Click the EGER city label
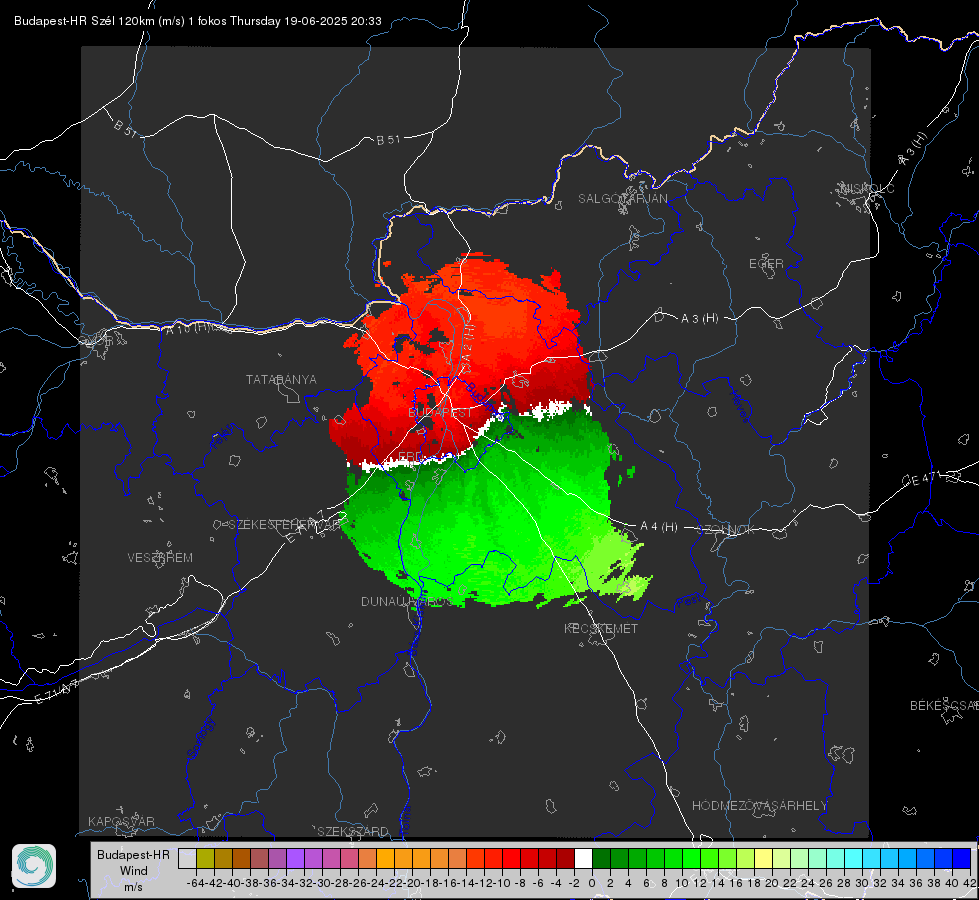This screenshot has width=979, height=900. (766, 264)
